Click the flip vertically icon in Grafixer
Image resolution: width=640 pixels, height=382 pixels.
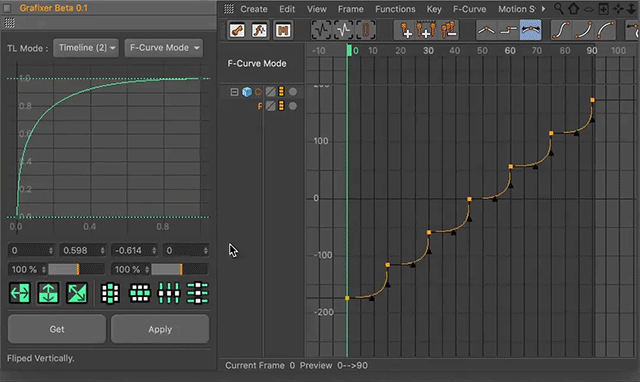click(48, 293)
